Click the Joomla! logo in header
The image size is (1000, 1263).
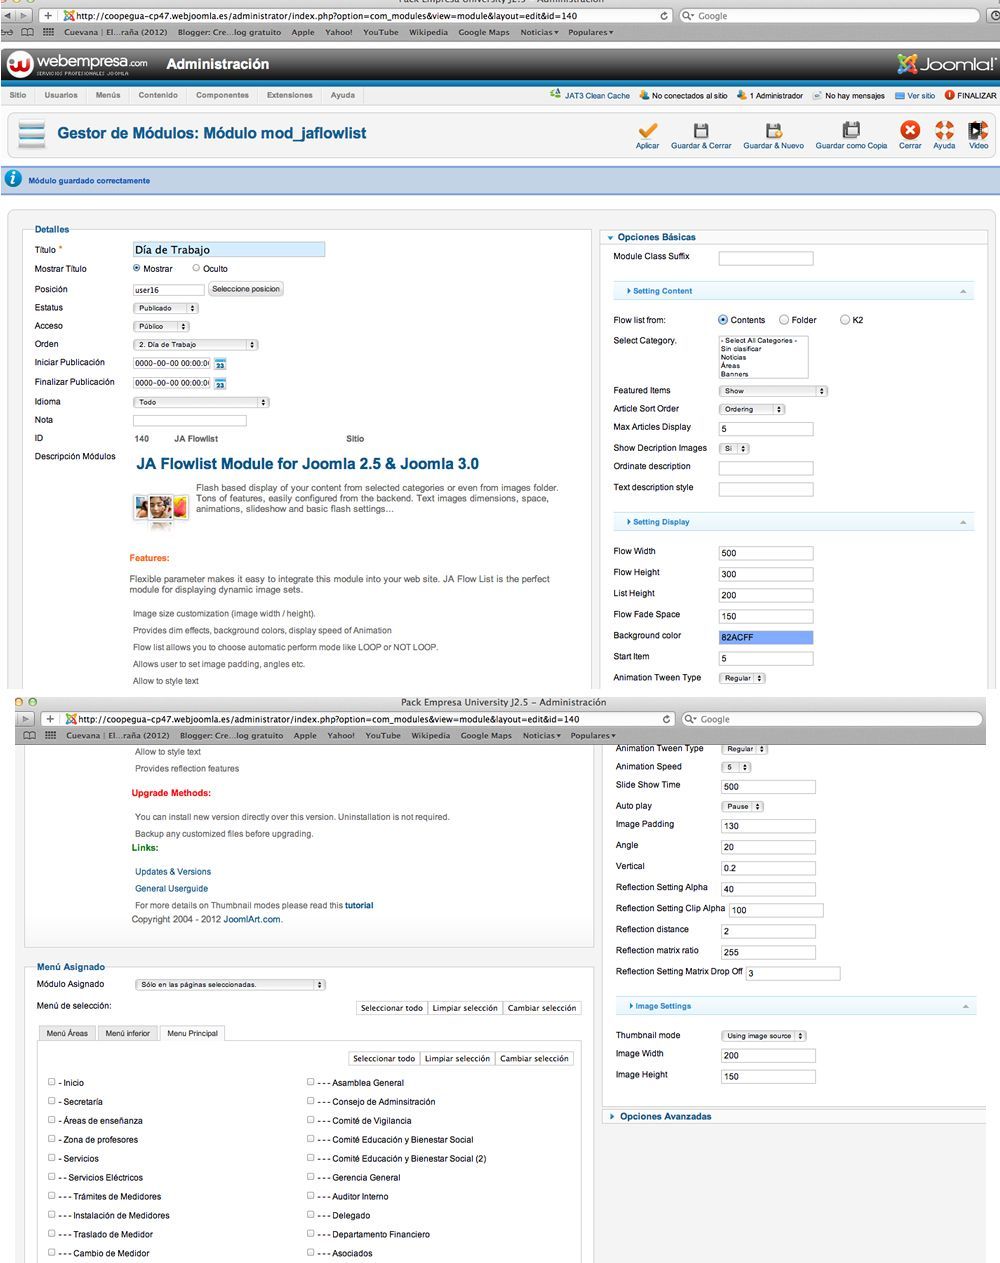pos(946,64)
